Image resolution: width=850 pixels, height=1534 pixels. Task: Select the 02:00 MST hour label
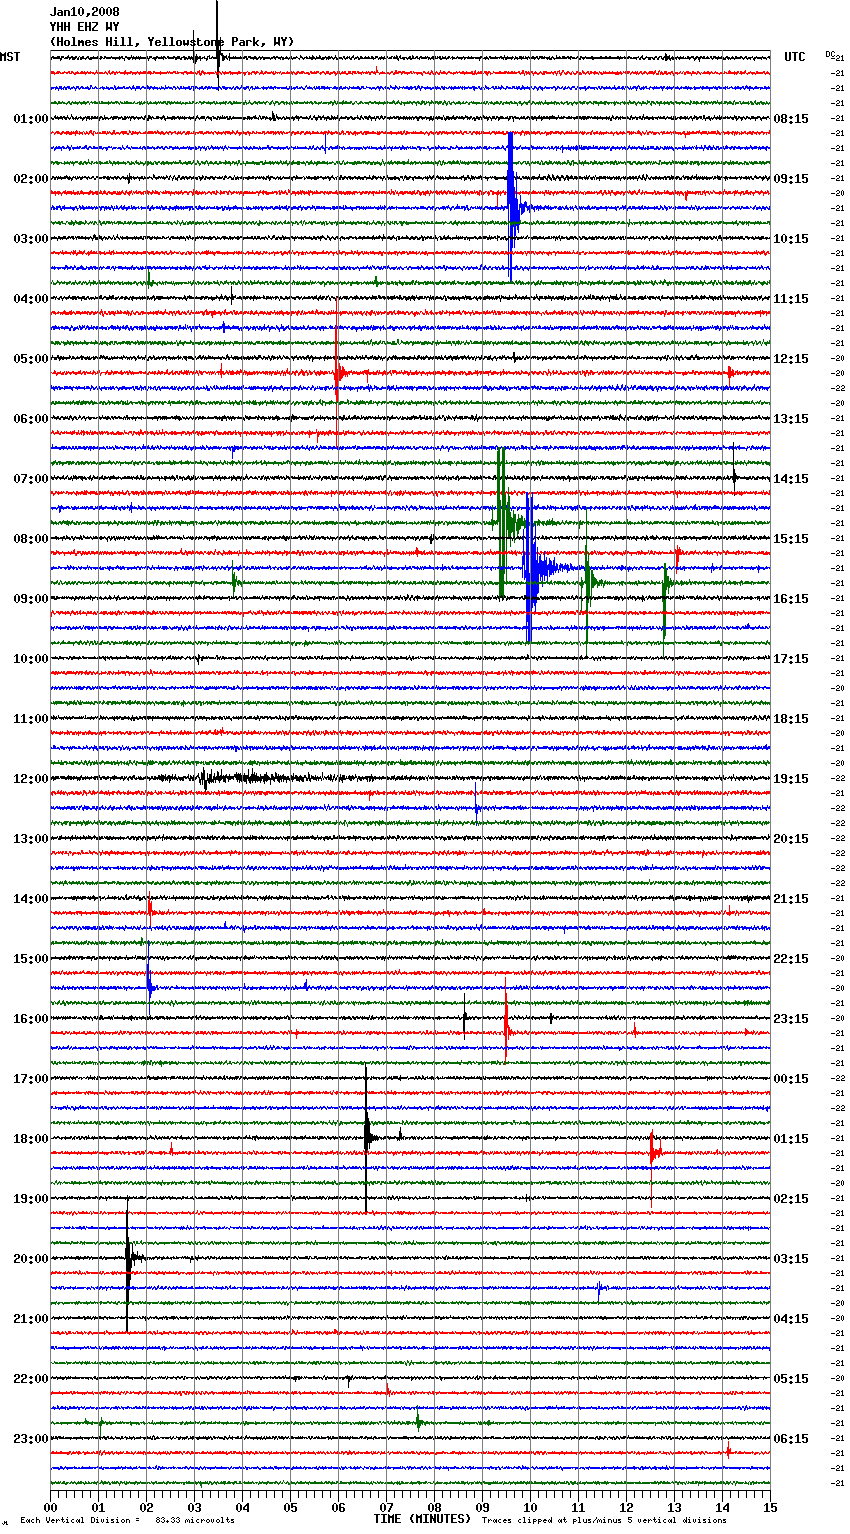click(31, 179)
